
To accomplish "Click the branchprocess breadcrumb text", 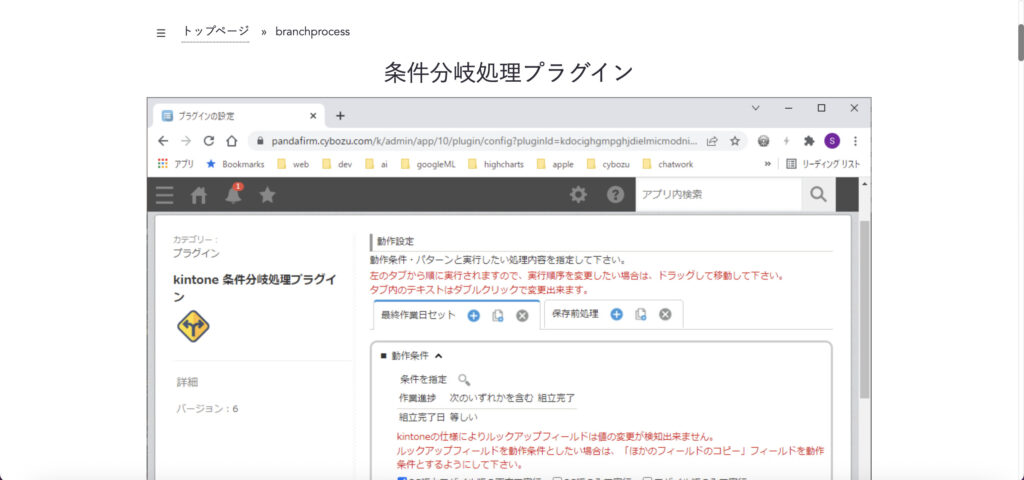I will tap(312, 31).
